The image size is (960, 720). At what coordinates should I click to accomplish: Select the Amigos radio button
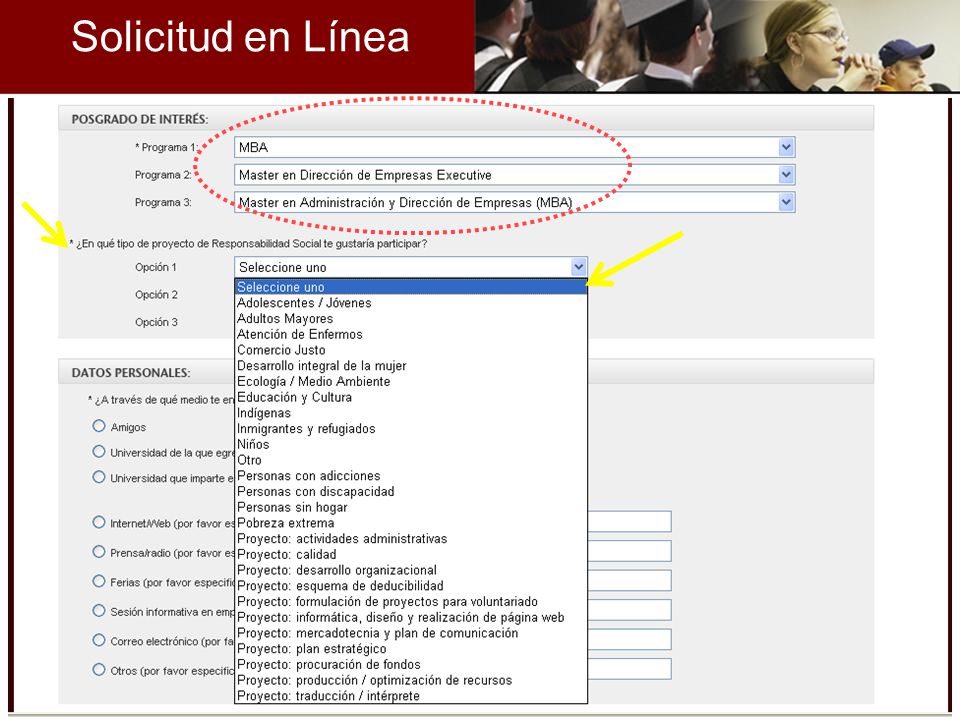[99, 426]
